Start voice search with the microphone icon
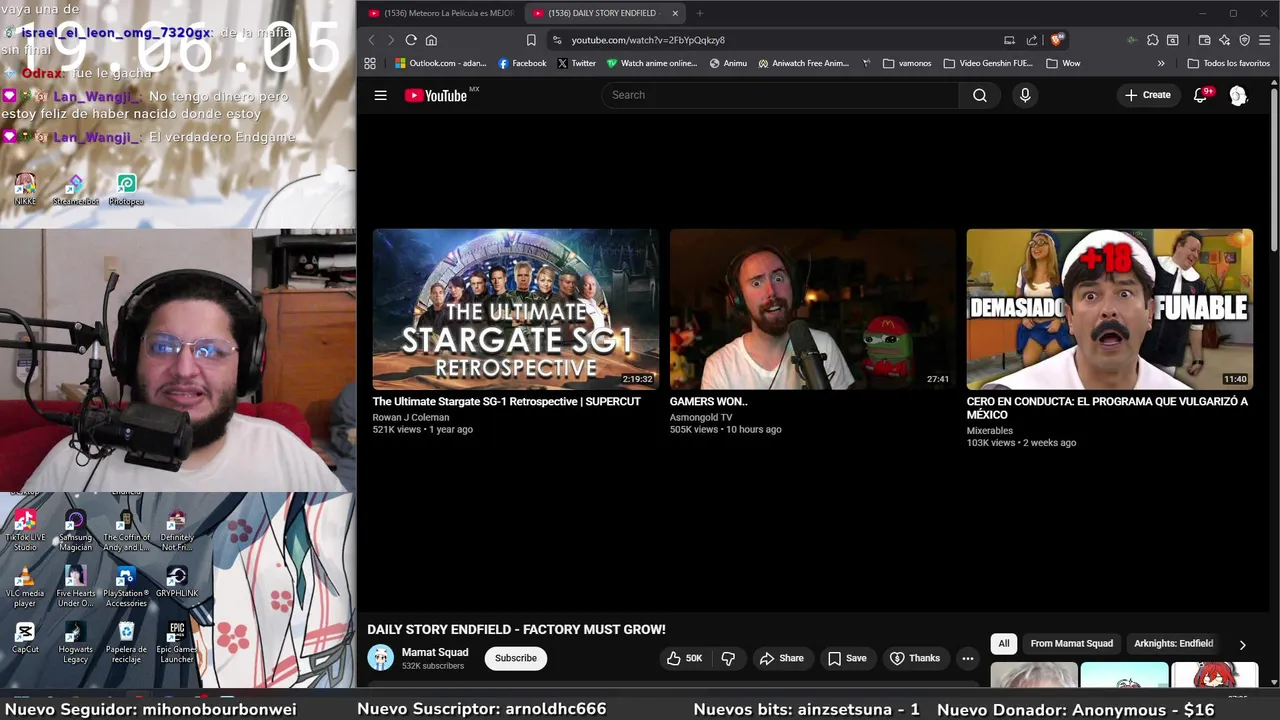Screen dimensions: 1280x720 tap(1024, 95)
